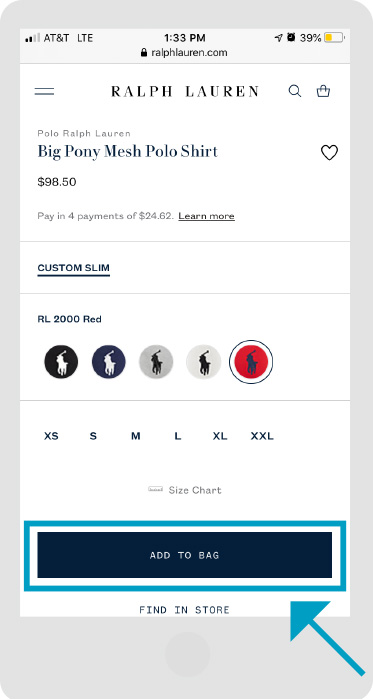Add shirt to wishlist with heart icon
373x699 pixels.
coord(329,153)
